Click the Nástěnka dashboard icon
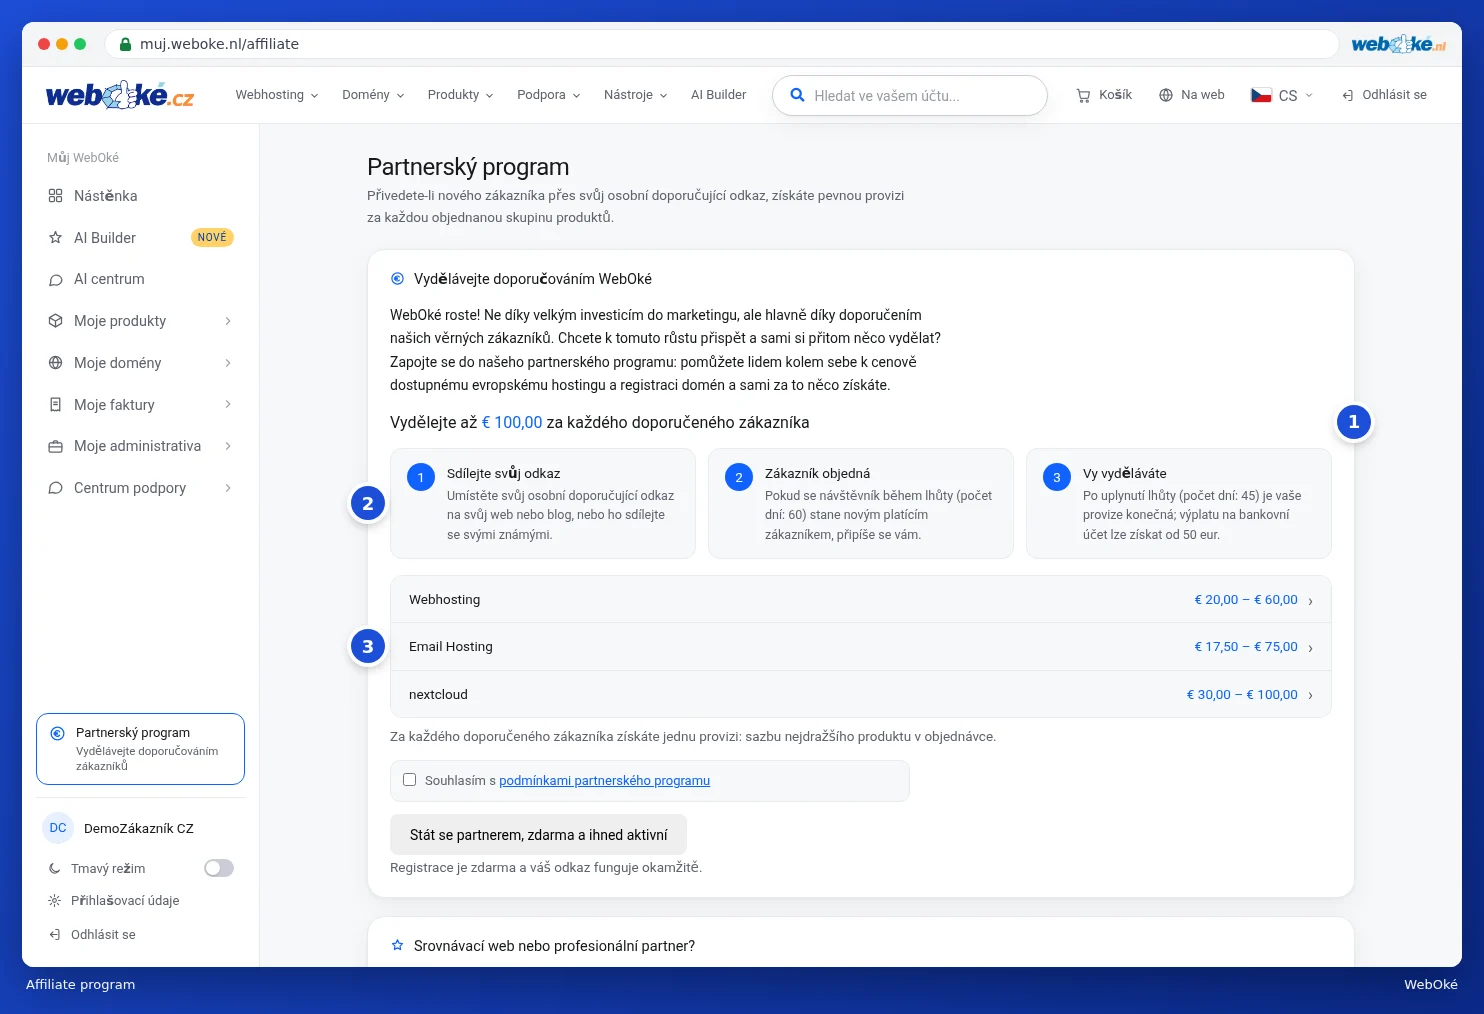This screenshot has width=1484, height=1014. tap(55, 196)
